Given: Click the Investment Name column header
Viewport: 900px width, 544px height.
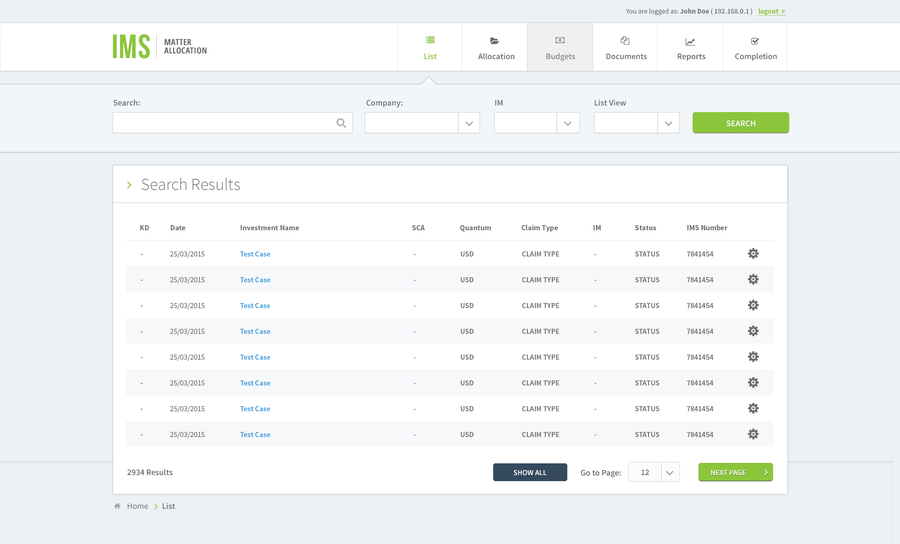Looking at the screenshot, I should pos(269,228).
